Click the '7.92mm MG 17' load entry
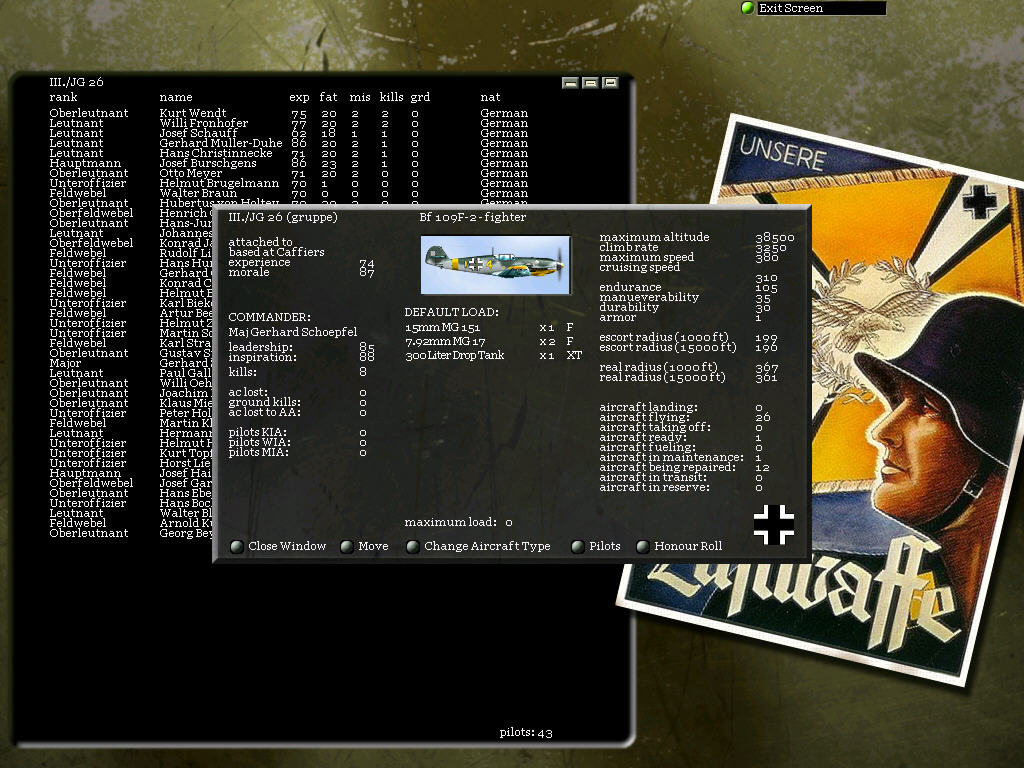 click(x=445, y=342)
